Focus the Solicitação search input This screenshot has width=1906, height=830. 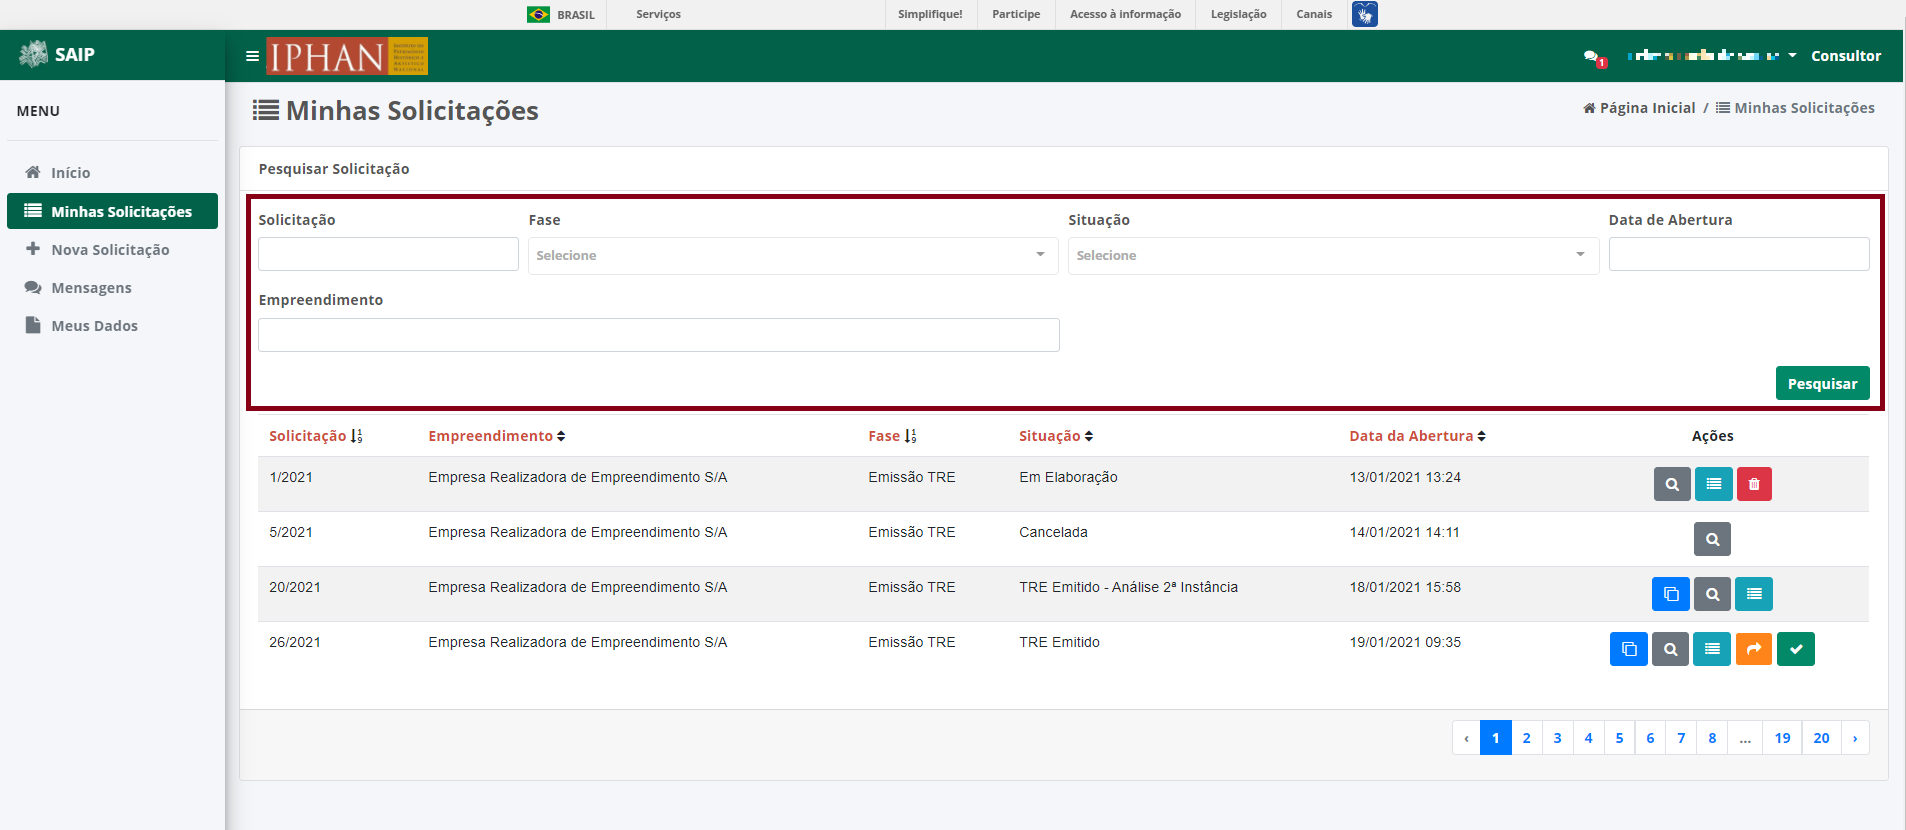[388, 254]
